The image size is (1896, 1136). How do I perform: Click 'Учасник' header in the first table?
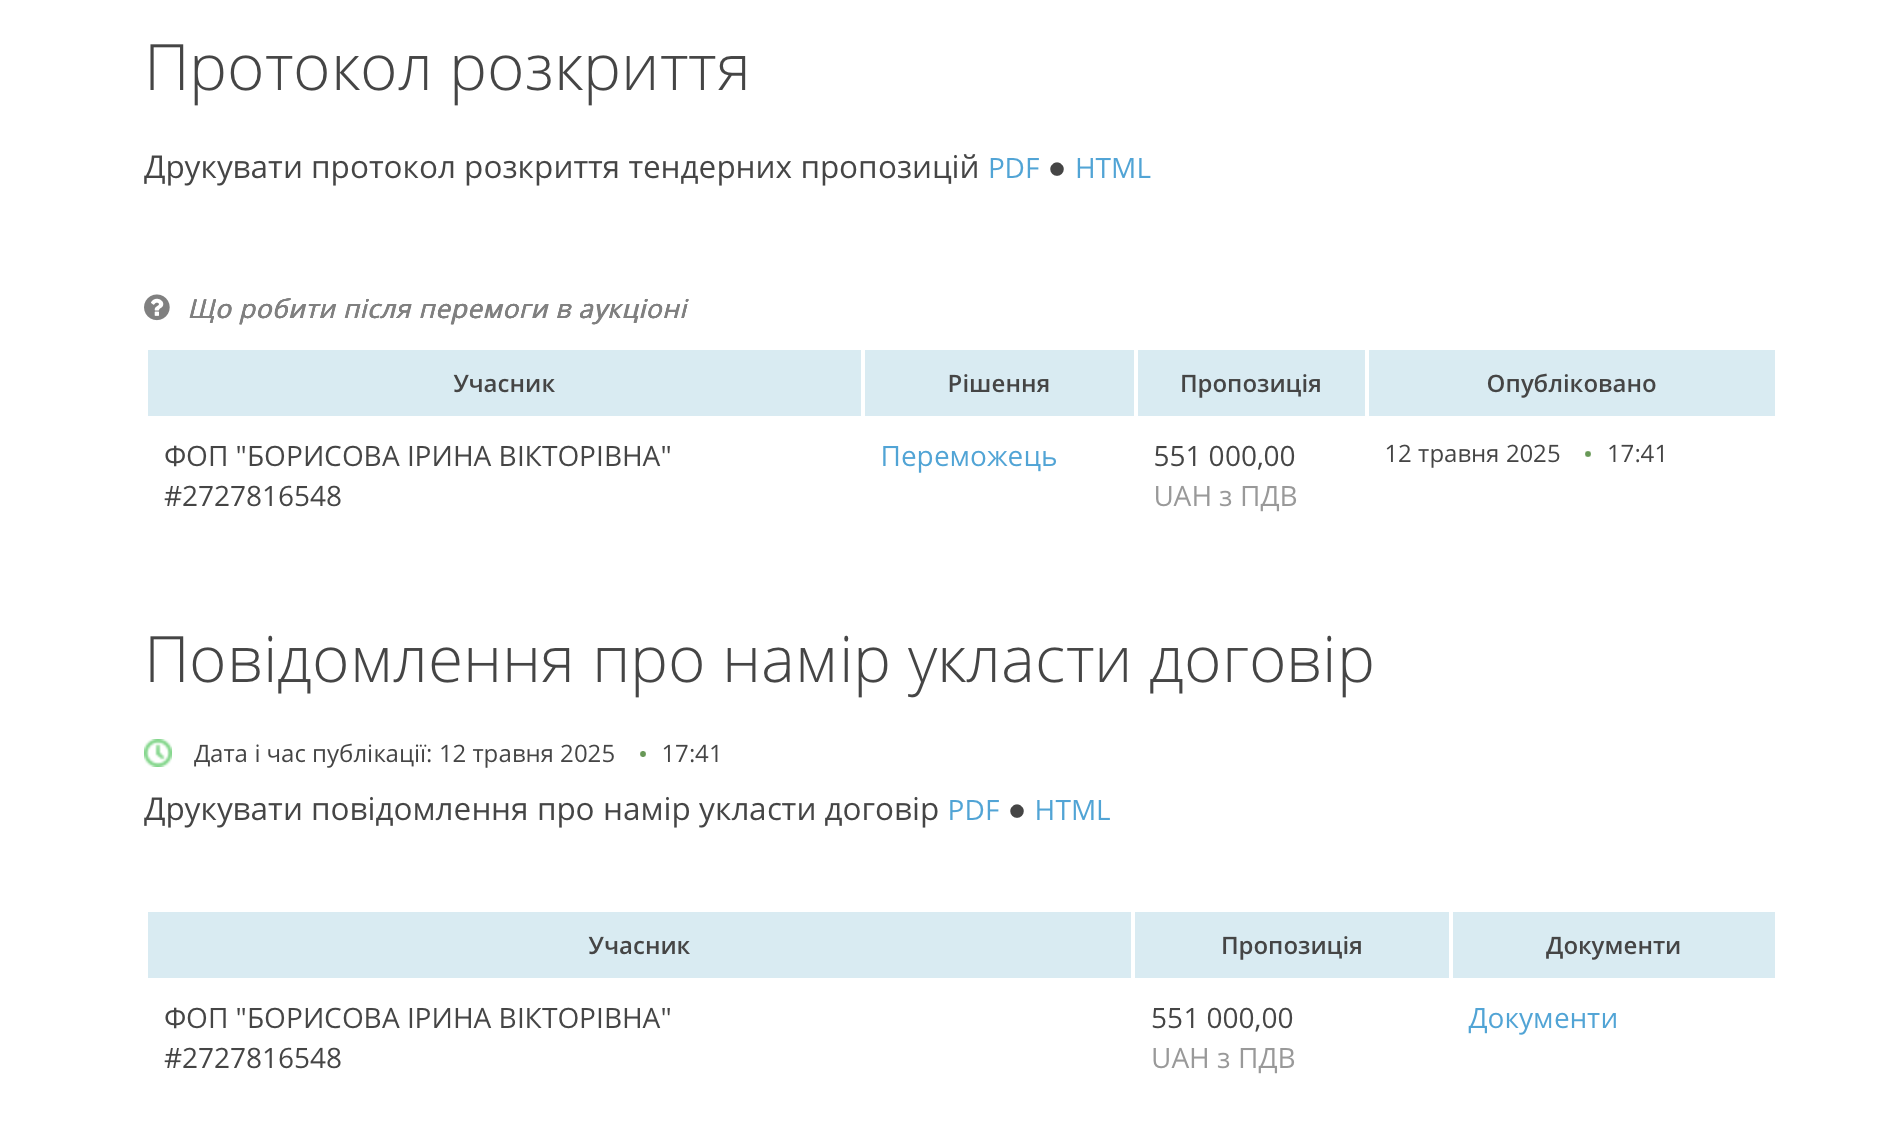(503, 384)
